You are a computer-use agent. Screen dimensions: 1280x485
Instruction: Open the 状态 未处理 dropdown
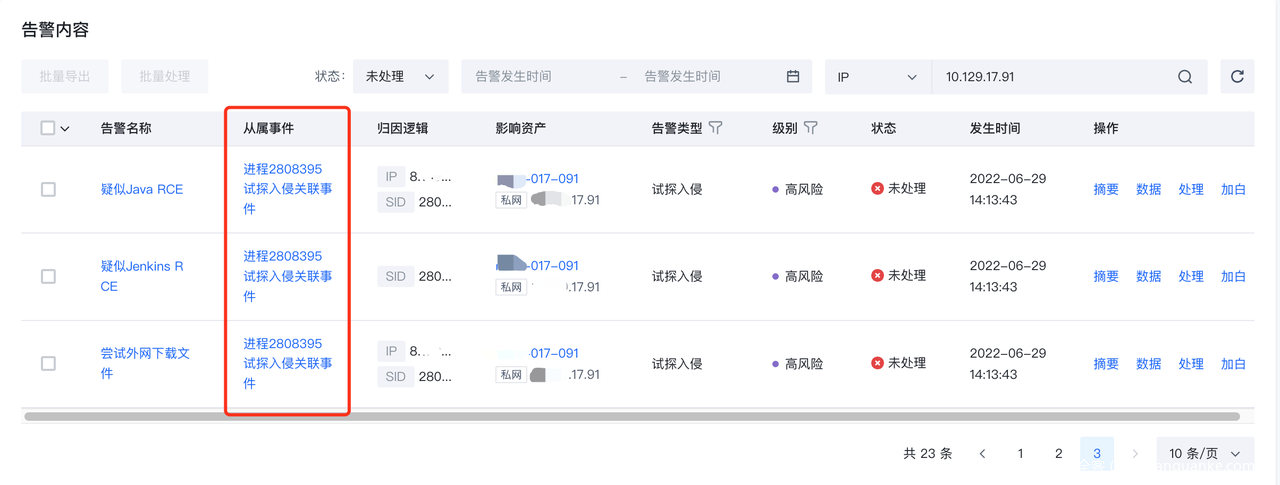click(x=400, y=77)
